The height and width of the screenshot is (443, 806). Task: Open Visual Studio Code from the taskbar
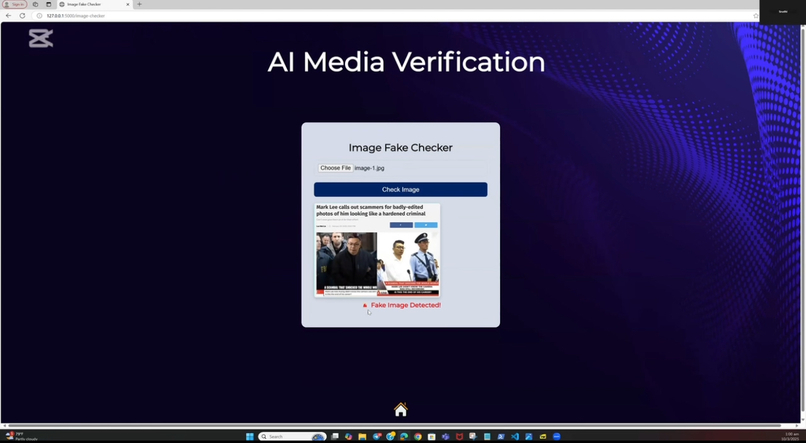(x=515, y=436)
